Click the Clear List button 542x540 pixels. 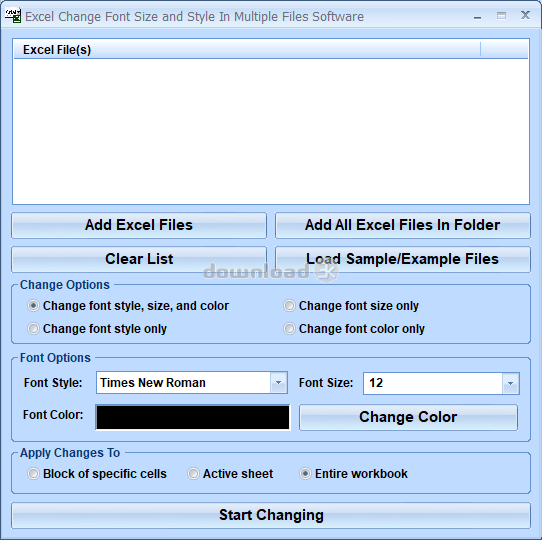pos(139,259)
